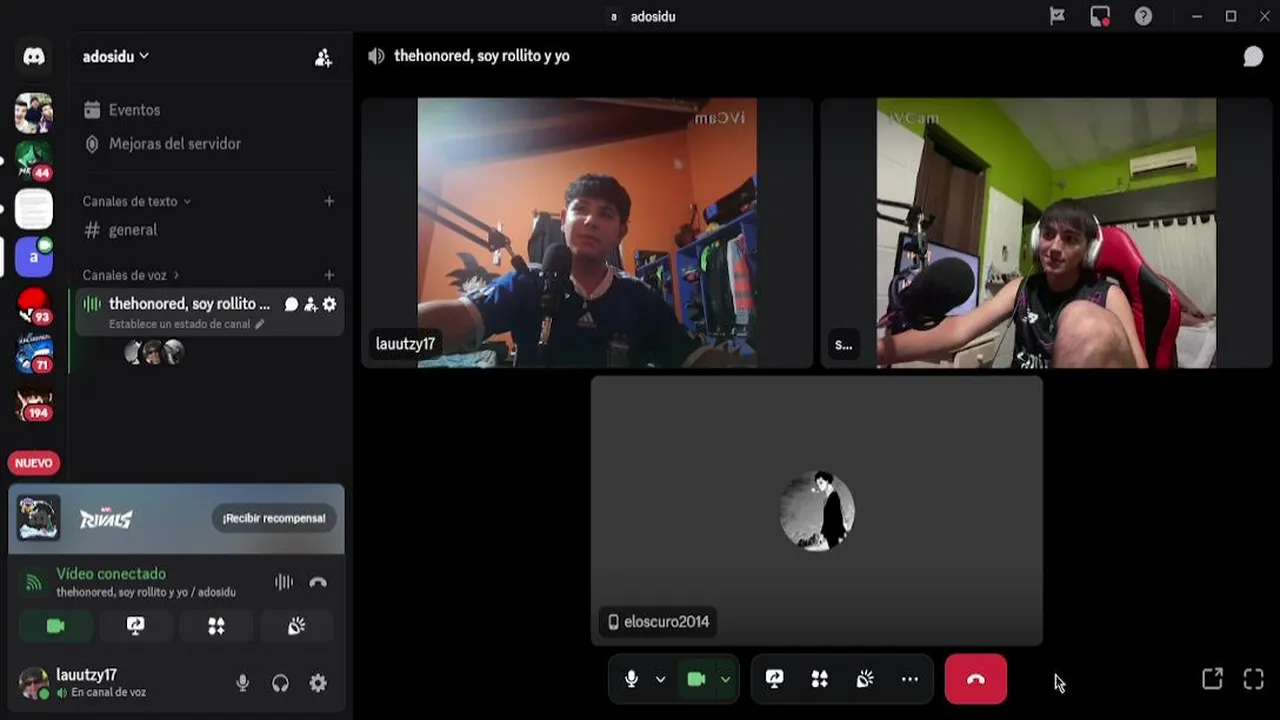Open the first server avatar in the list
1280x720 pixels.
pyautogui.click(x=34, y=113)
